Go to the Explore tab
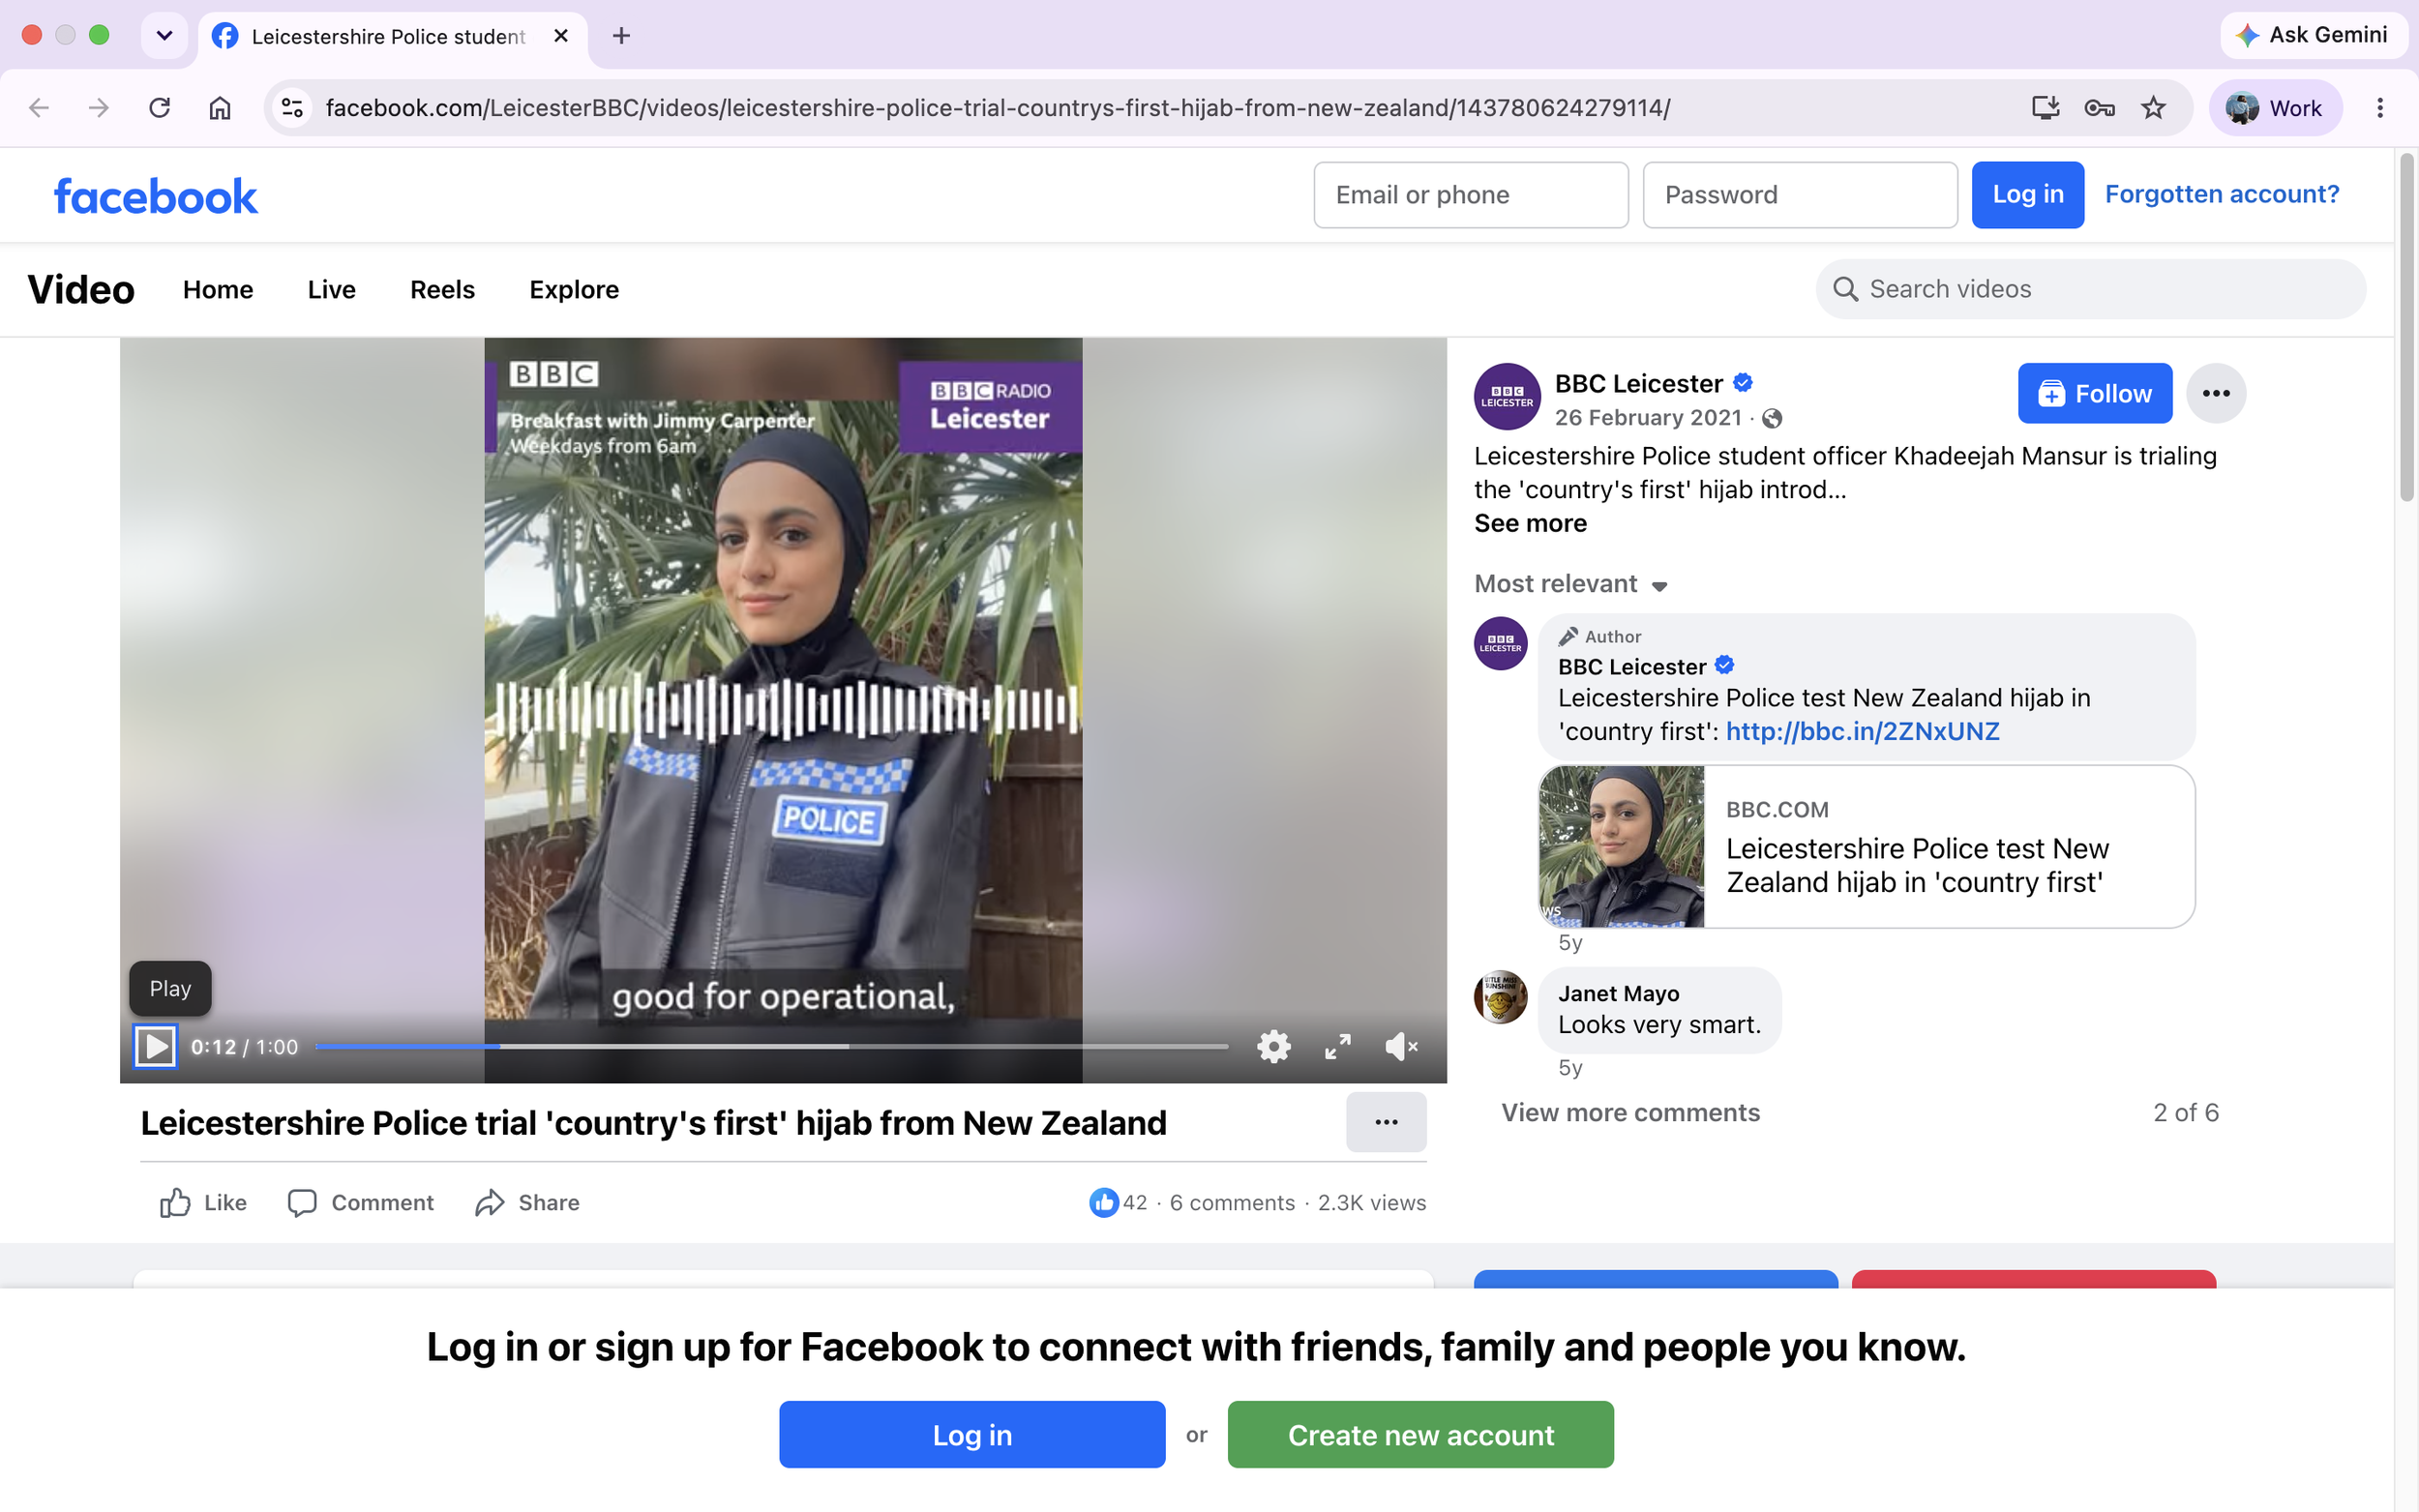 [x=574, y=289]
